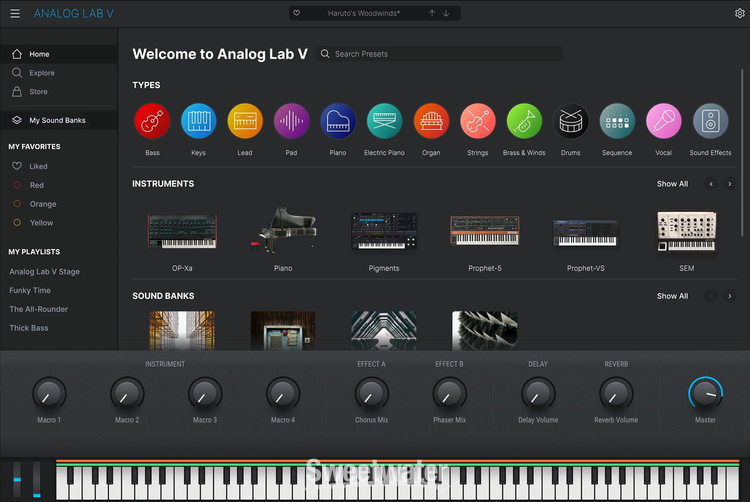Like the current preset with heart icon

click(x=297, y=13)
